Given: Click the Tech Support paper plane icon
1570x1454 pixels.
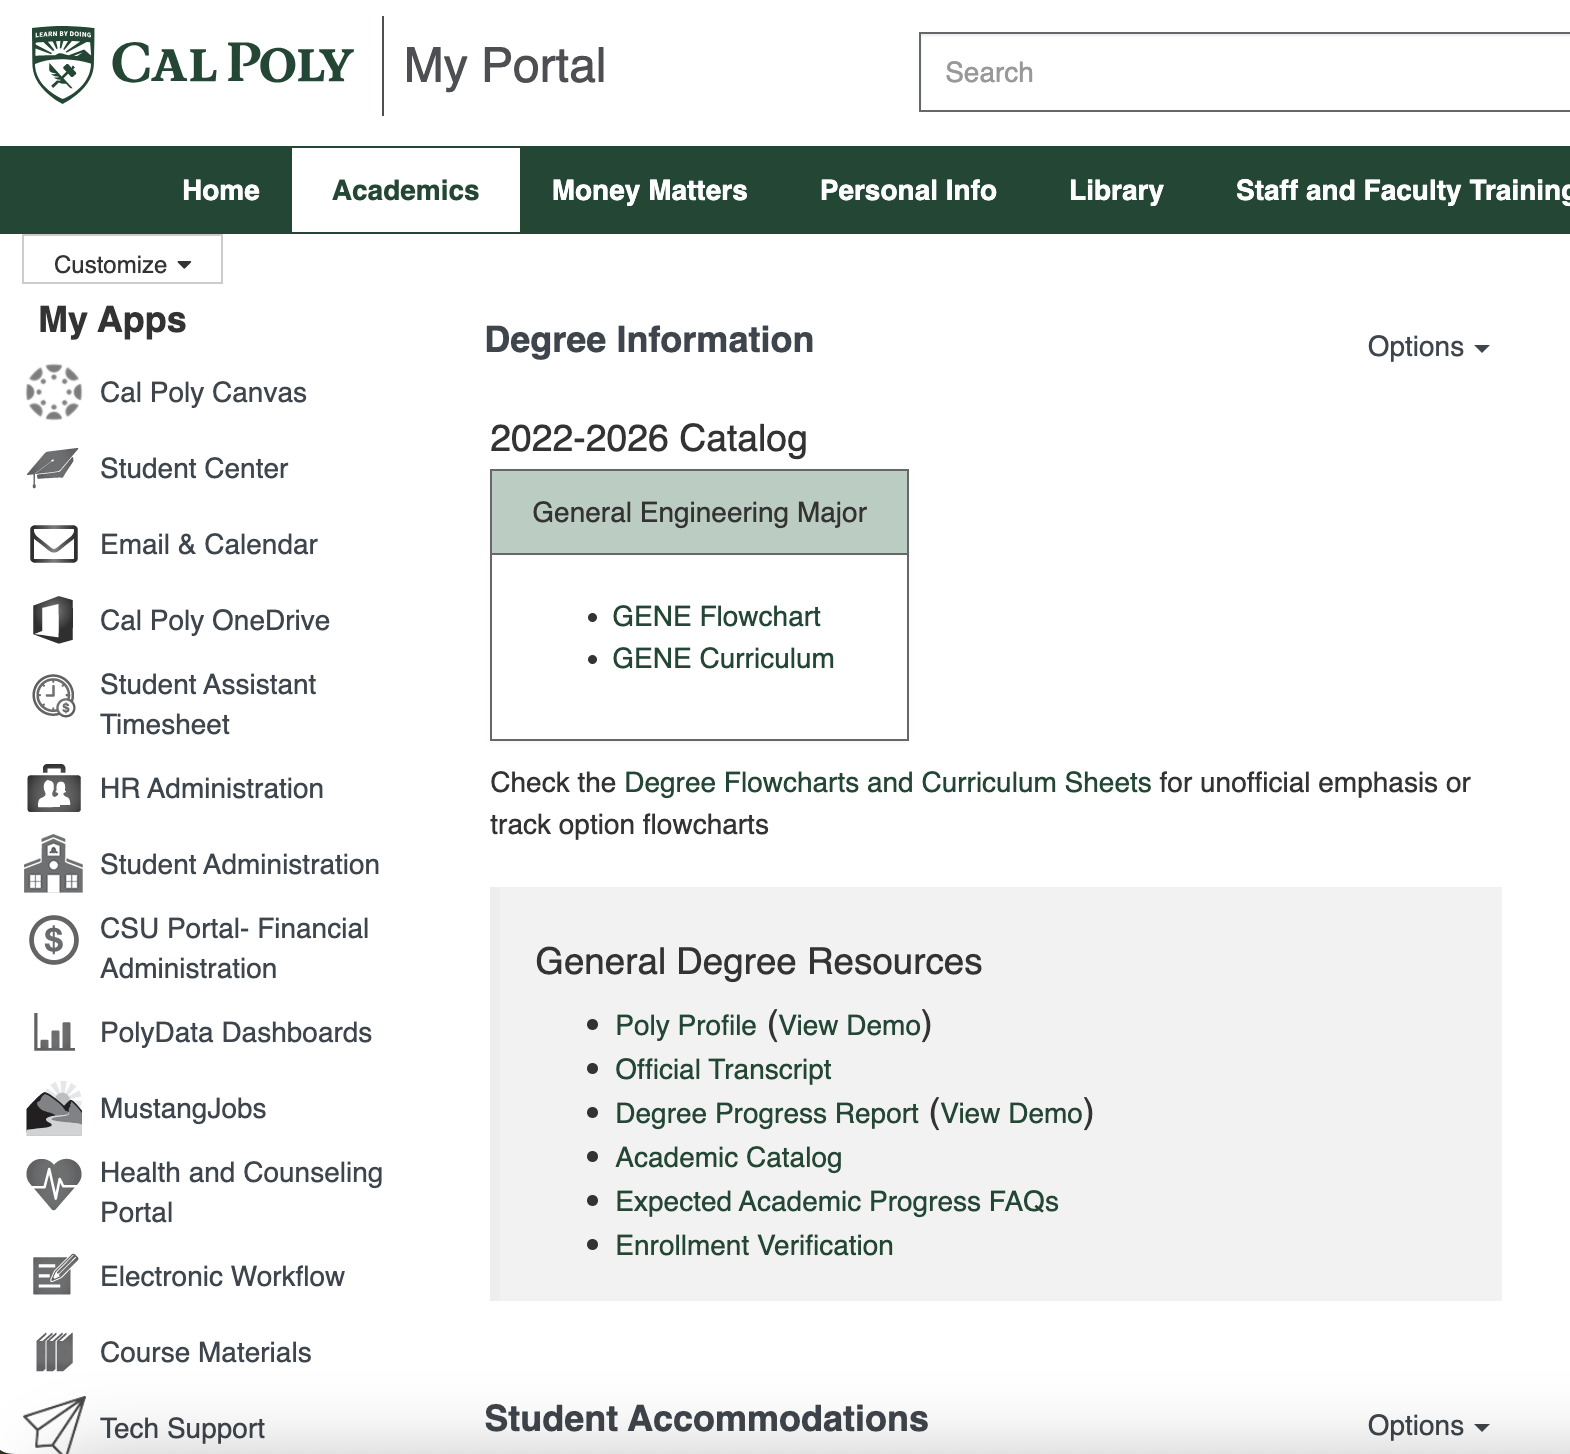Looking at the screenshot, I should [x=53, y=1426].
